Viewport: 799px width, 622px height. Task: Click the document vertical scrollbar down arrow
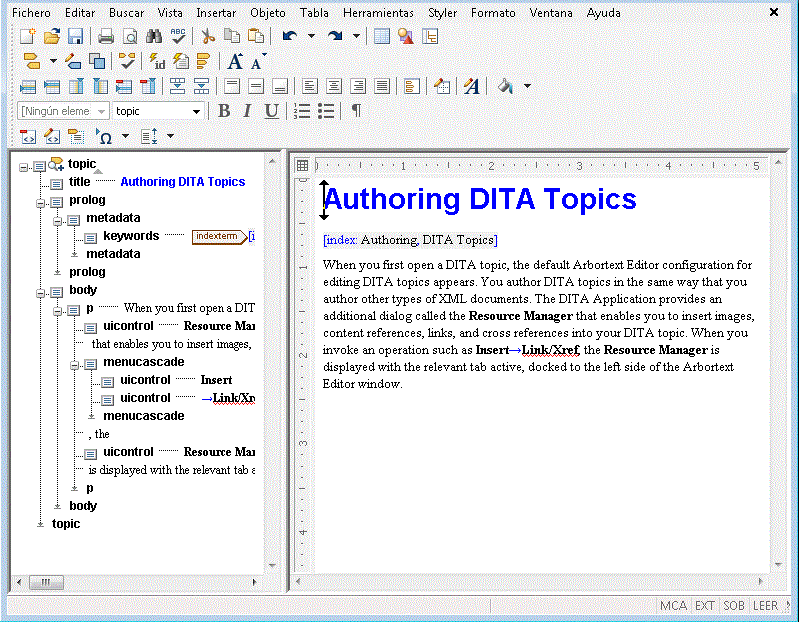pos(778,564)
